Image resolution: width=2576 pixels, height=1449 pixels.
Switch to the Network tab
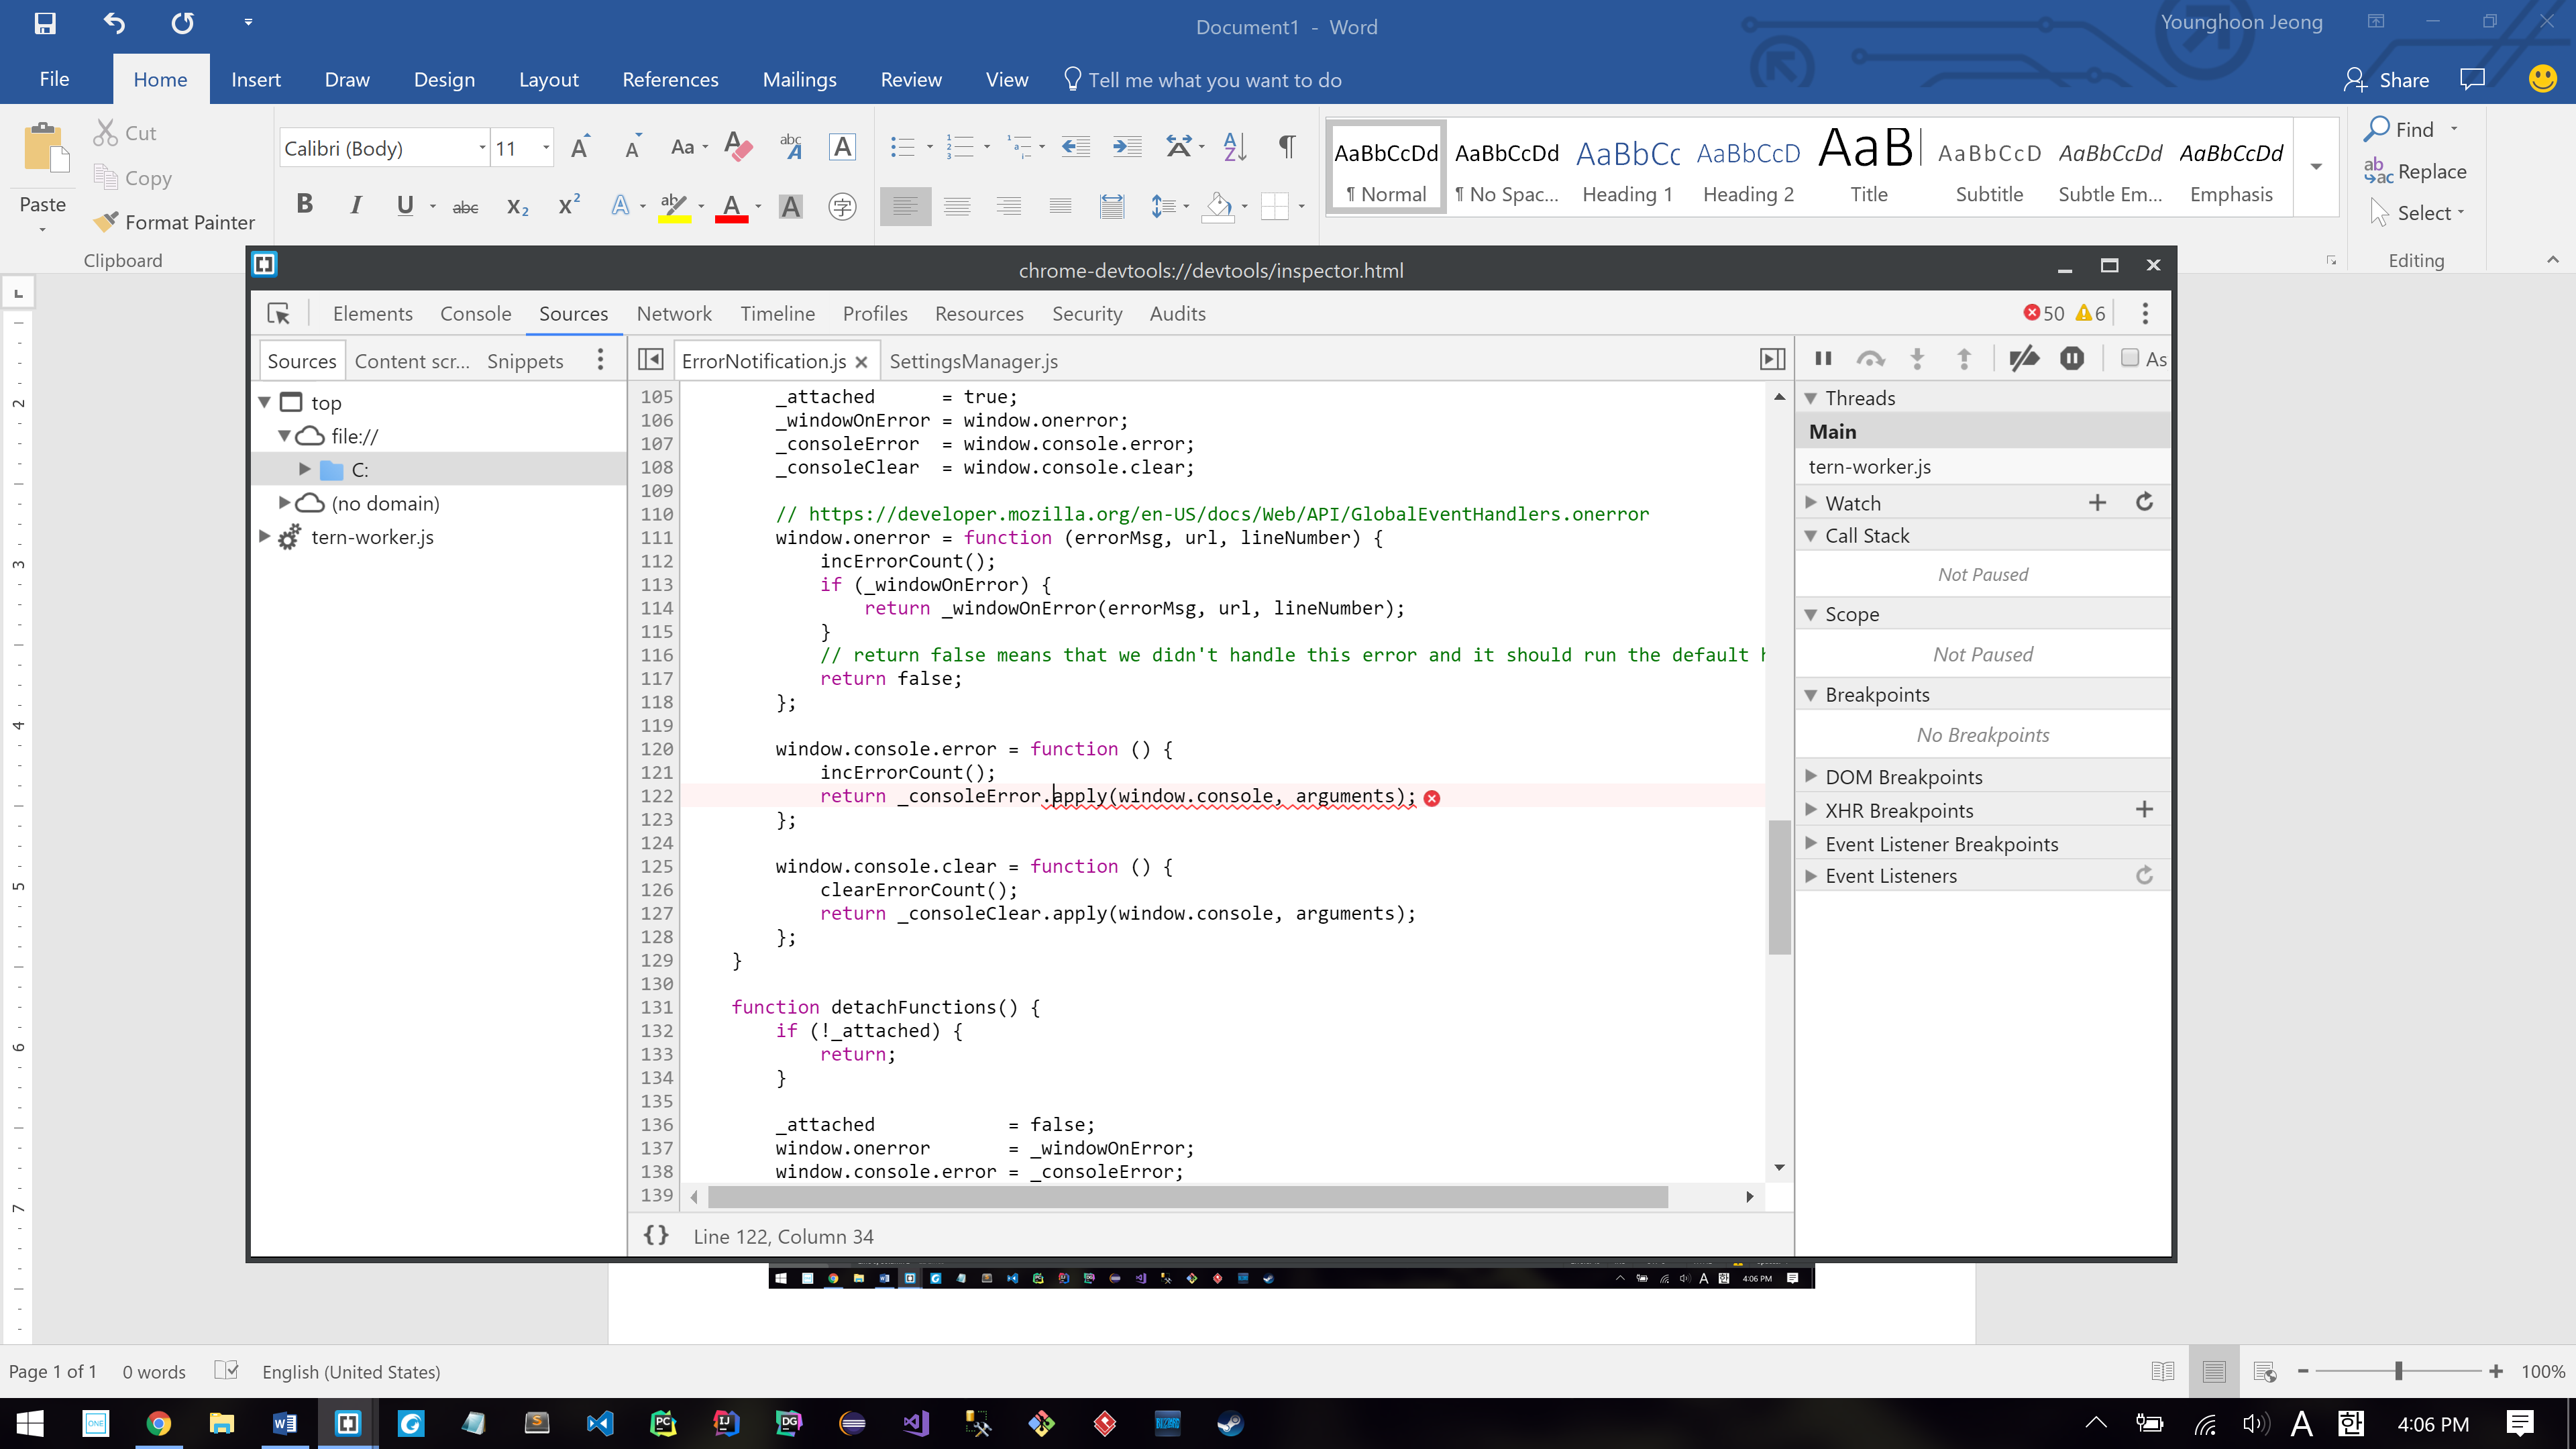click(674, 314)
